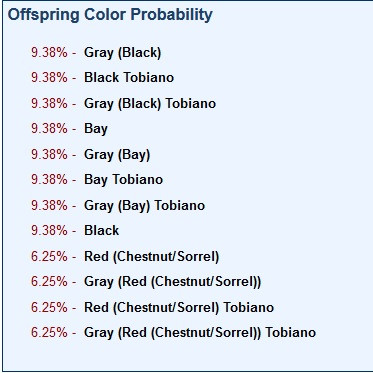373x373 pixels.
Task: Click the Red (Chestnut/Sorrel) entry
Action: click(152, 257)
